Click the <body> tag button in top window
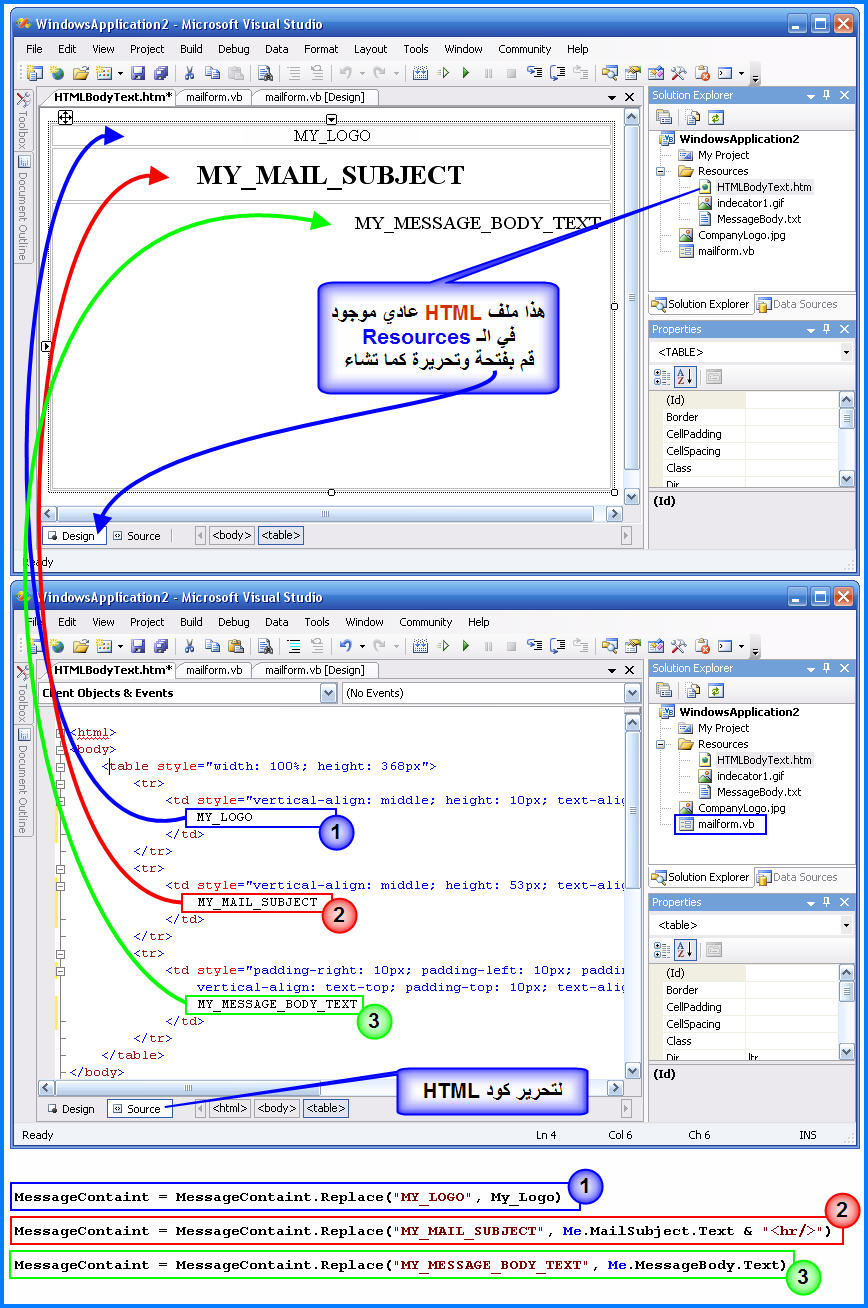Viewport: 868px width, 1308px height. (x=231, y=536)
